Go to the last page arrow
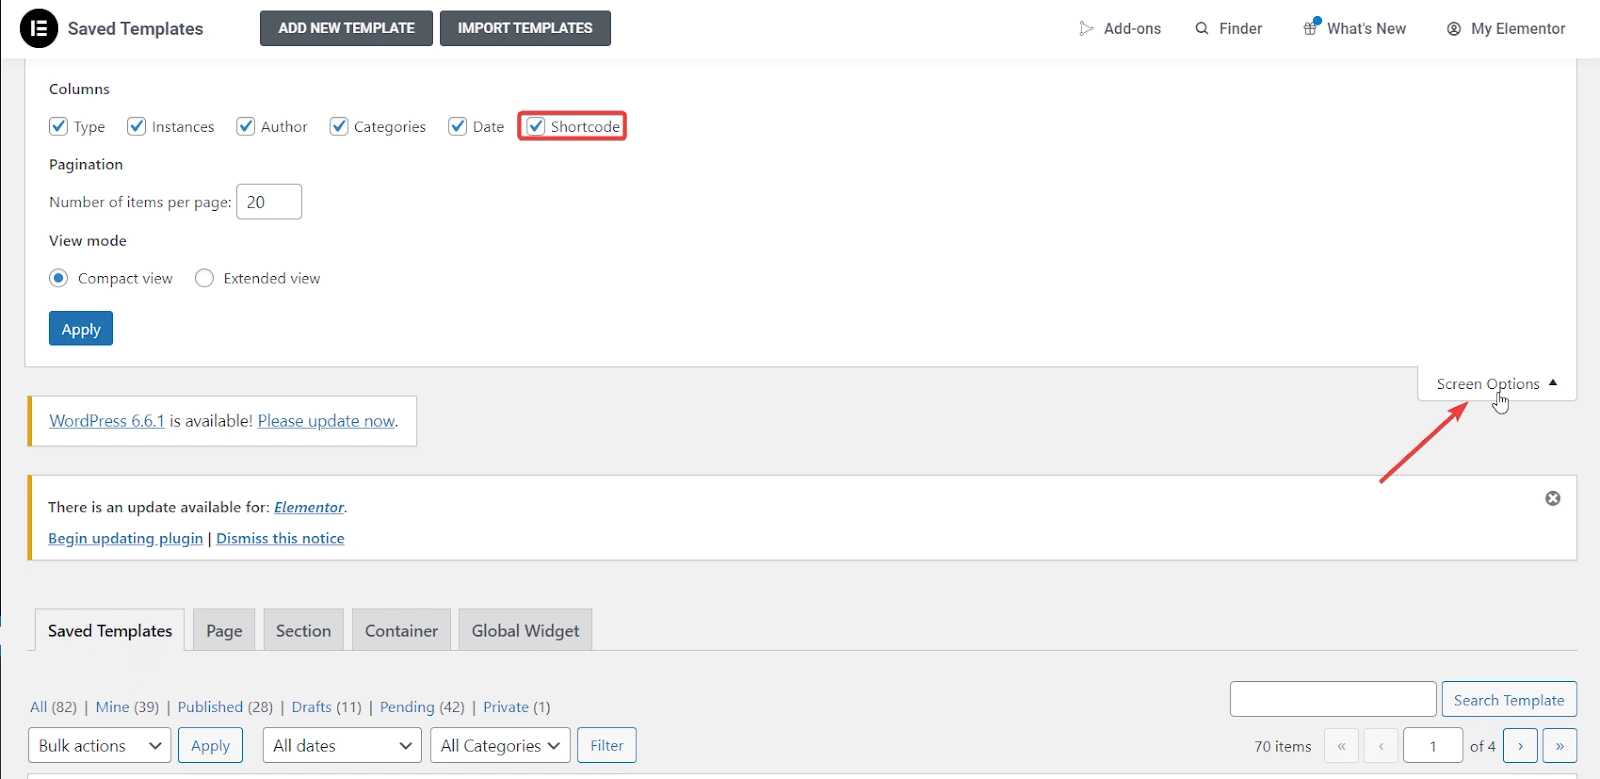 click(1559, 745)
